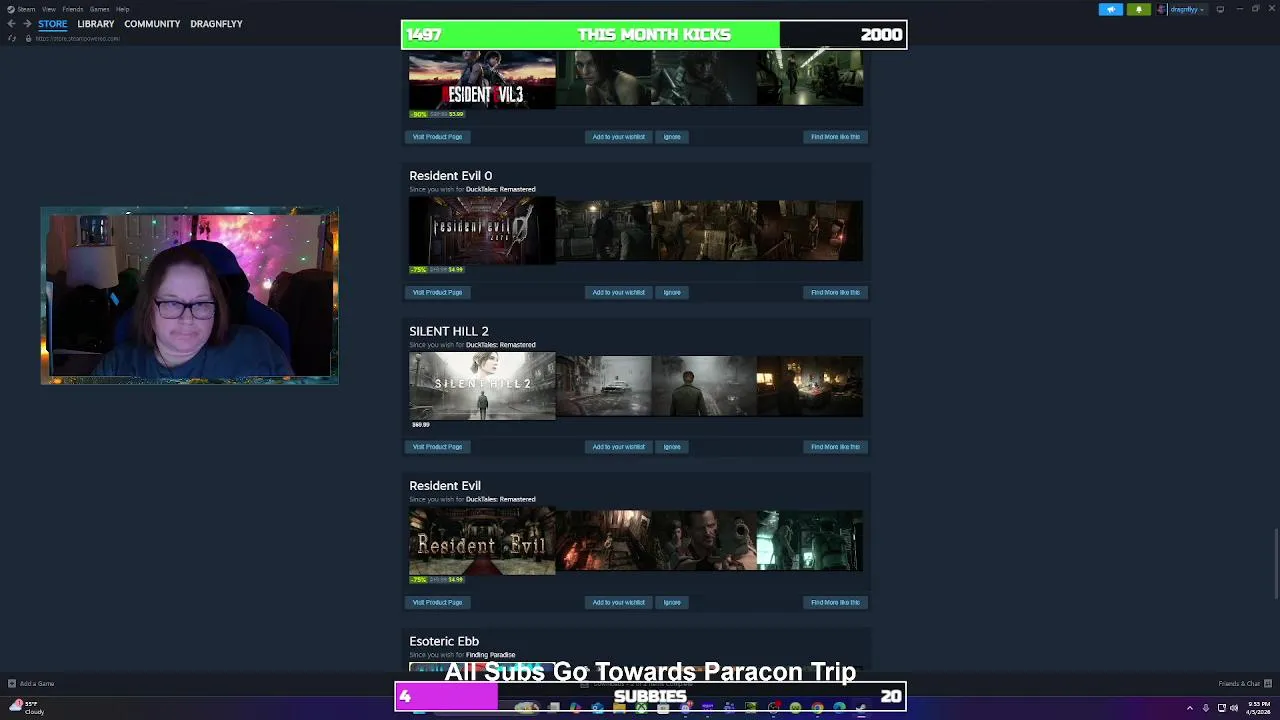Ignore Resident Evil 3 recommendation
This screenshot has width=1280, height=720.
(x=672, y=137)
